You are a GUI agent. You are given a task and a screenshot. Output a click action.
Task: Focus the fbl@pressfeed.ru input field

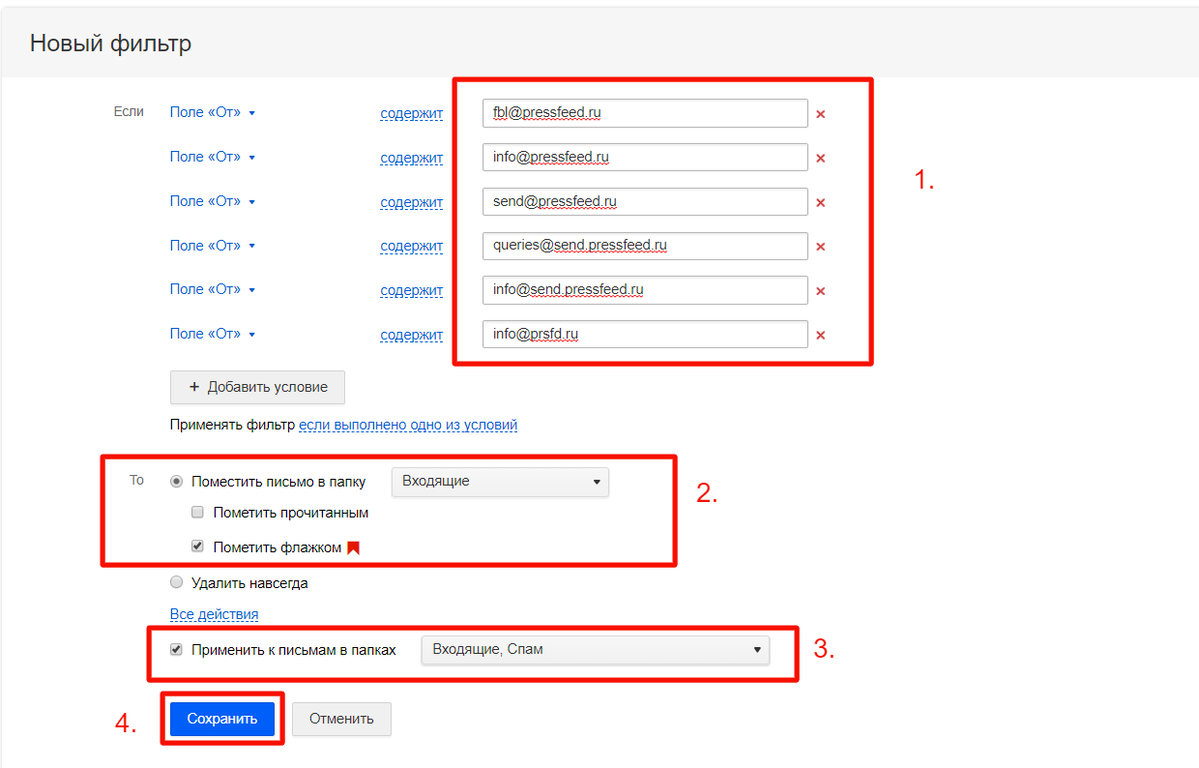pyautogui.click(x=645, y=113)
